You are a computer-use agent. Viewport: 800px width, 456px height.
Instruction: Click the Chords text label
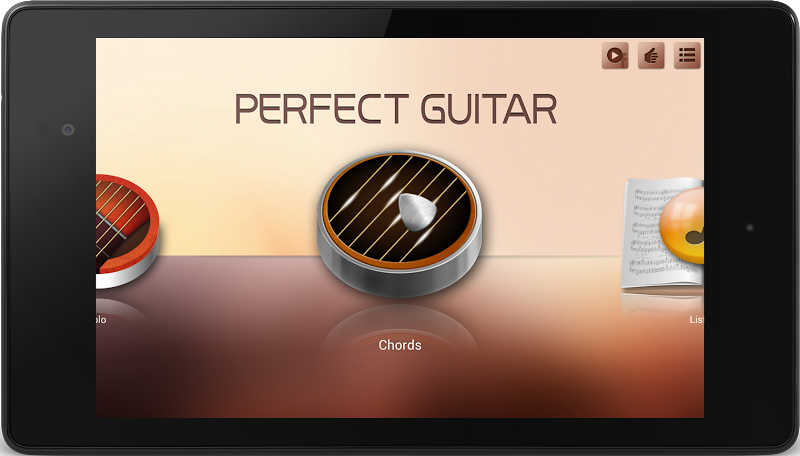point(400,345)
